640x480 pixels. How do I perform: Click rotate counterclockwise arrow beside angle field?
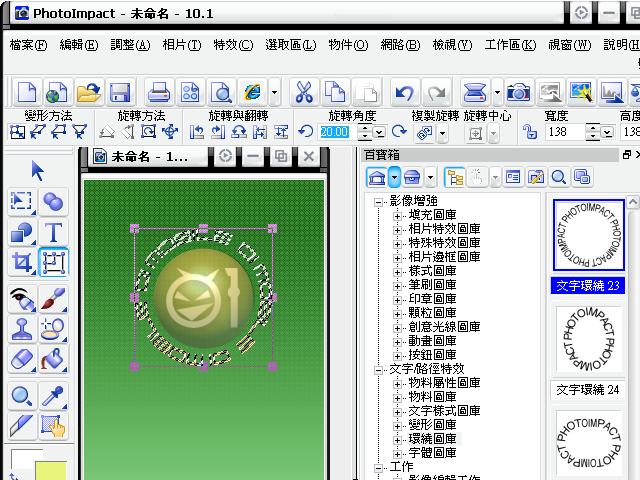pos(305,131)
